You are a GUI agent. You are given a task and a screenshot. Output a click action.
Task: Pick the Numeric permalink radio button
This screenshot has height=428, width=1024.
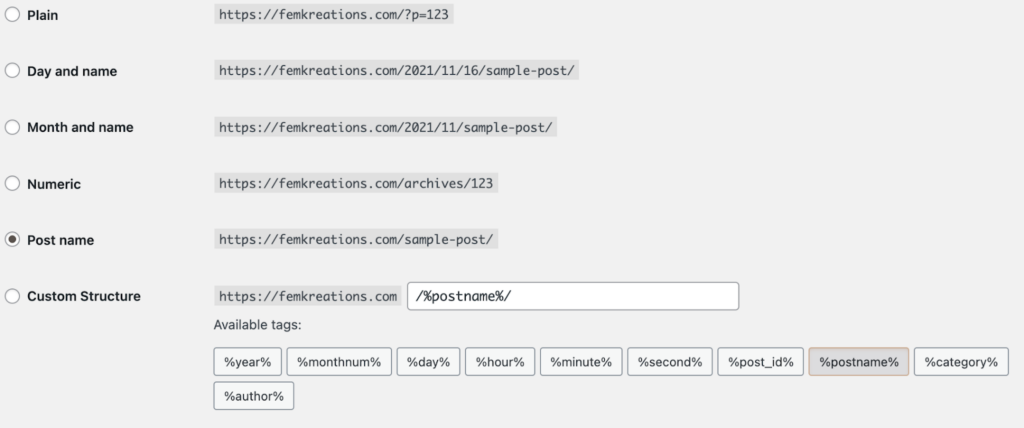click(13, 184)
